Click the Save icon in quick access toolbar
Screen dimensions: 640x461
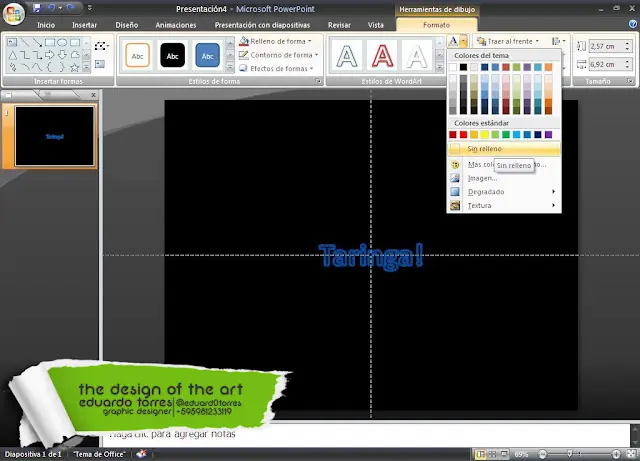(37, 7)
